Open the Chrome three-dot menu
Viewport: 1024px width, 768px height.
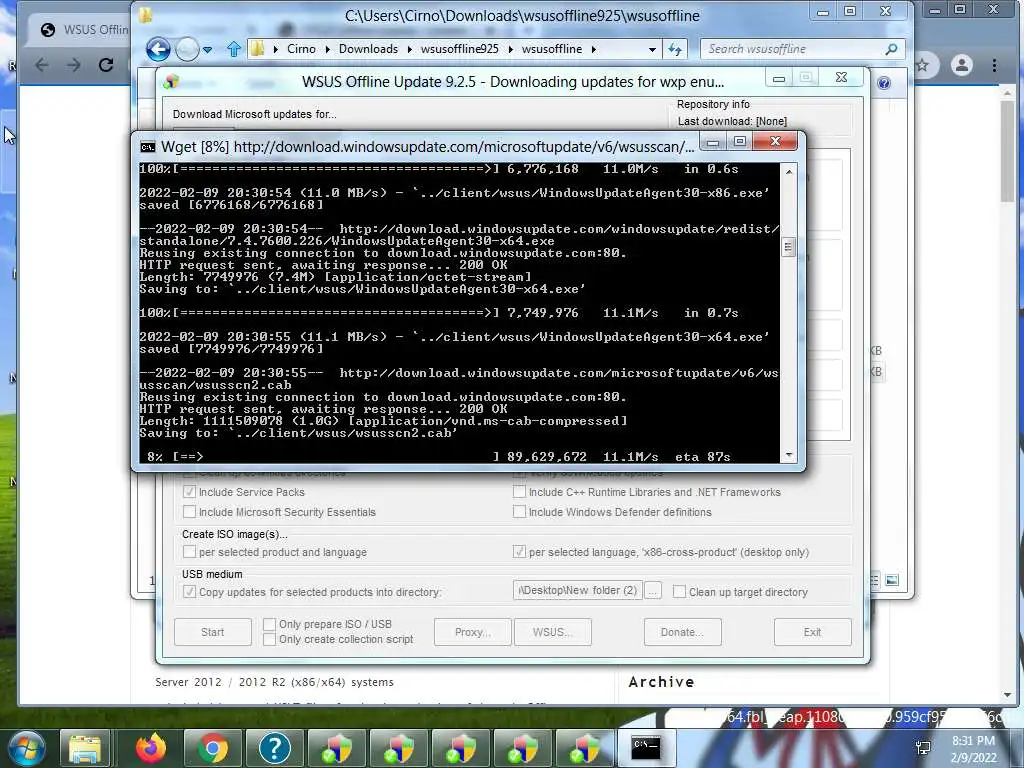pyautogui.click(x=994, y=65)
